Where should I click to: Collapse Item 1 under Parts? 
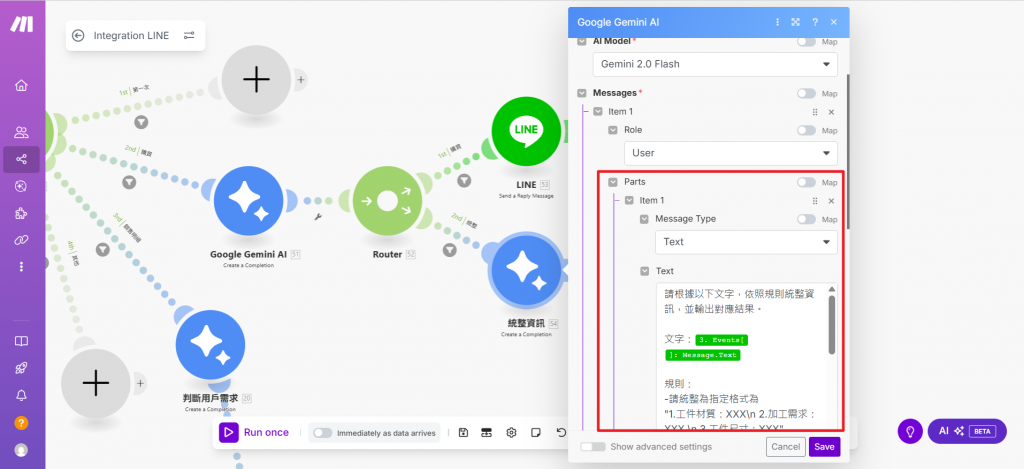point(629,201)
